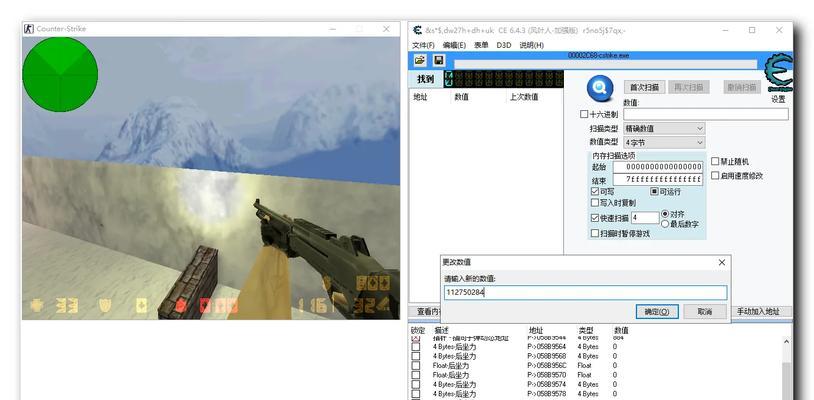Lock the row with address P->058B9564
814x400 pixels.
[416, 347]
